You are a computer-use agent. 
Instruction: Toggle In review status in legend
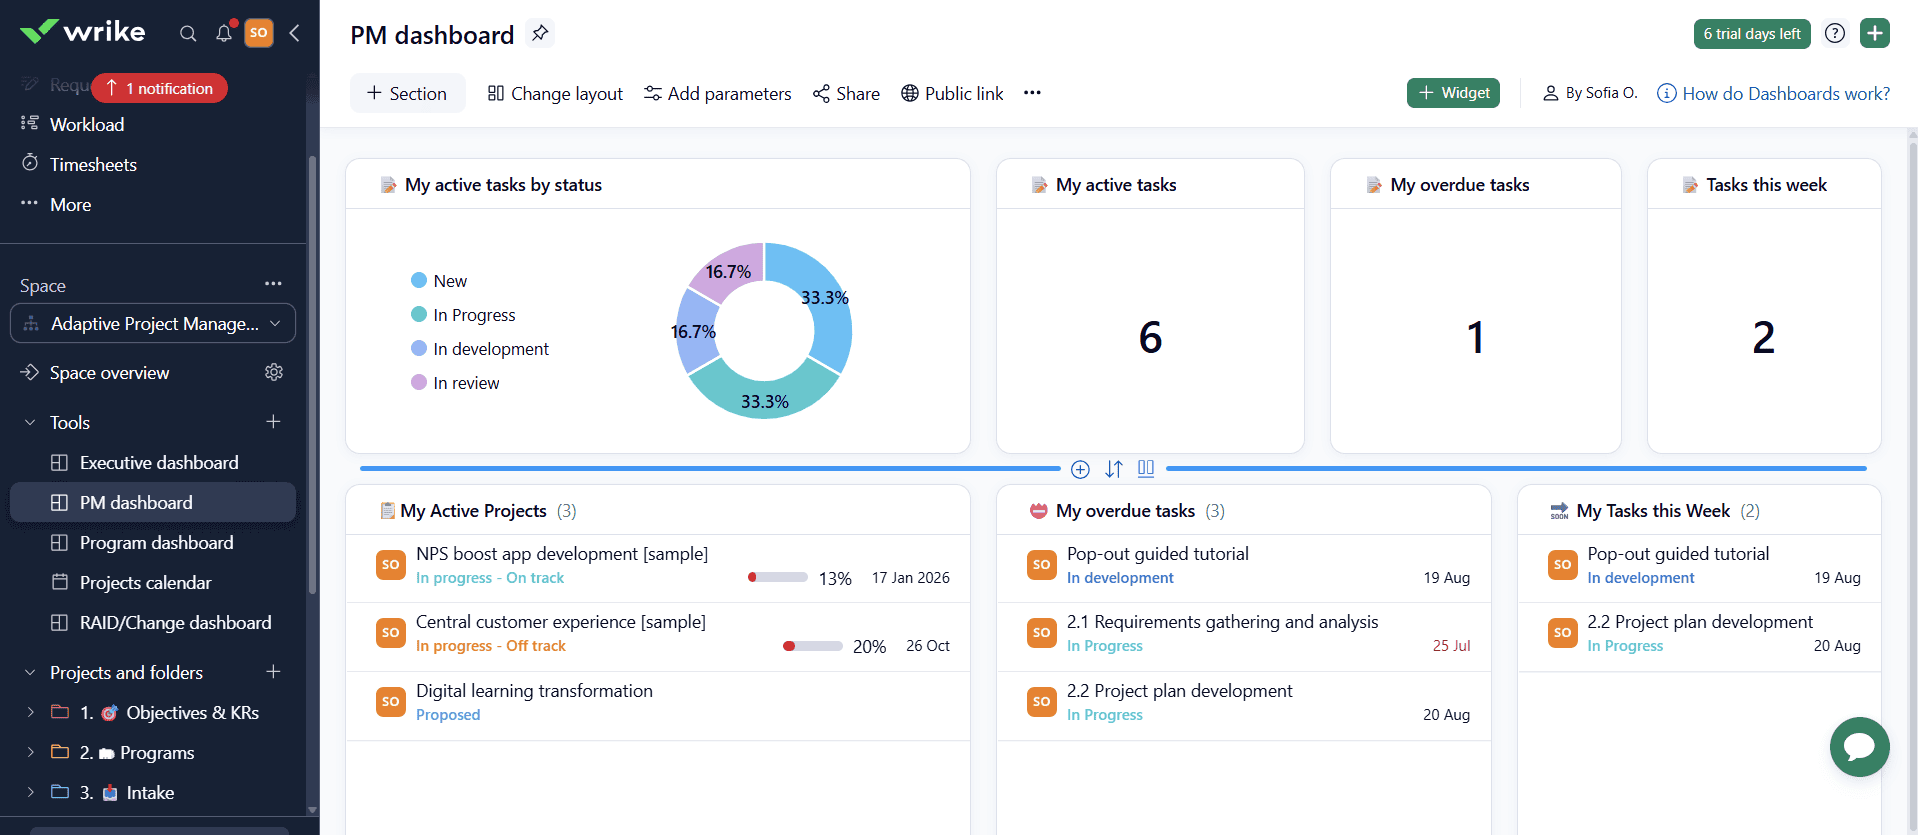455,383
